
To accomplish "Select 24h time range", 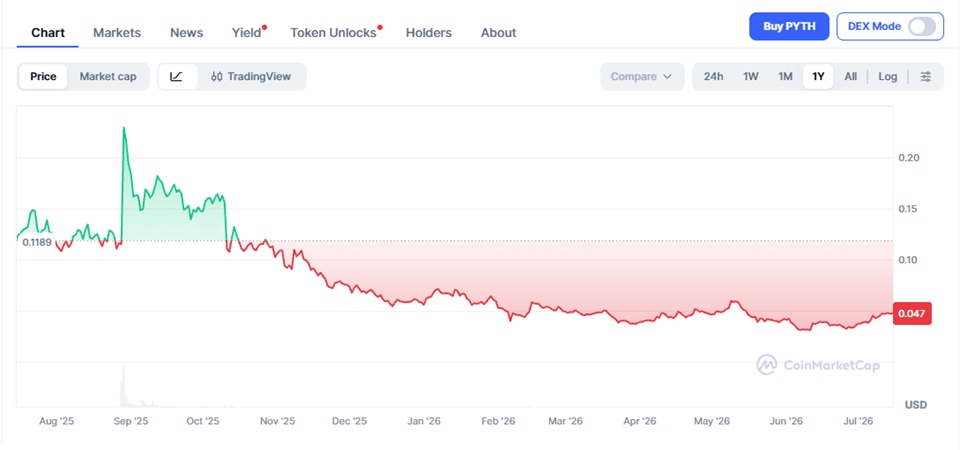I will (x=713, y=77).
